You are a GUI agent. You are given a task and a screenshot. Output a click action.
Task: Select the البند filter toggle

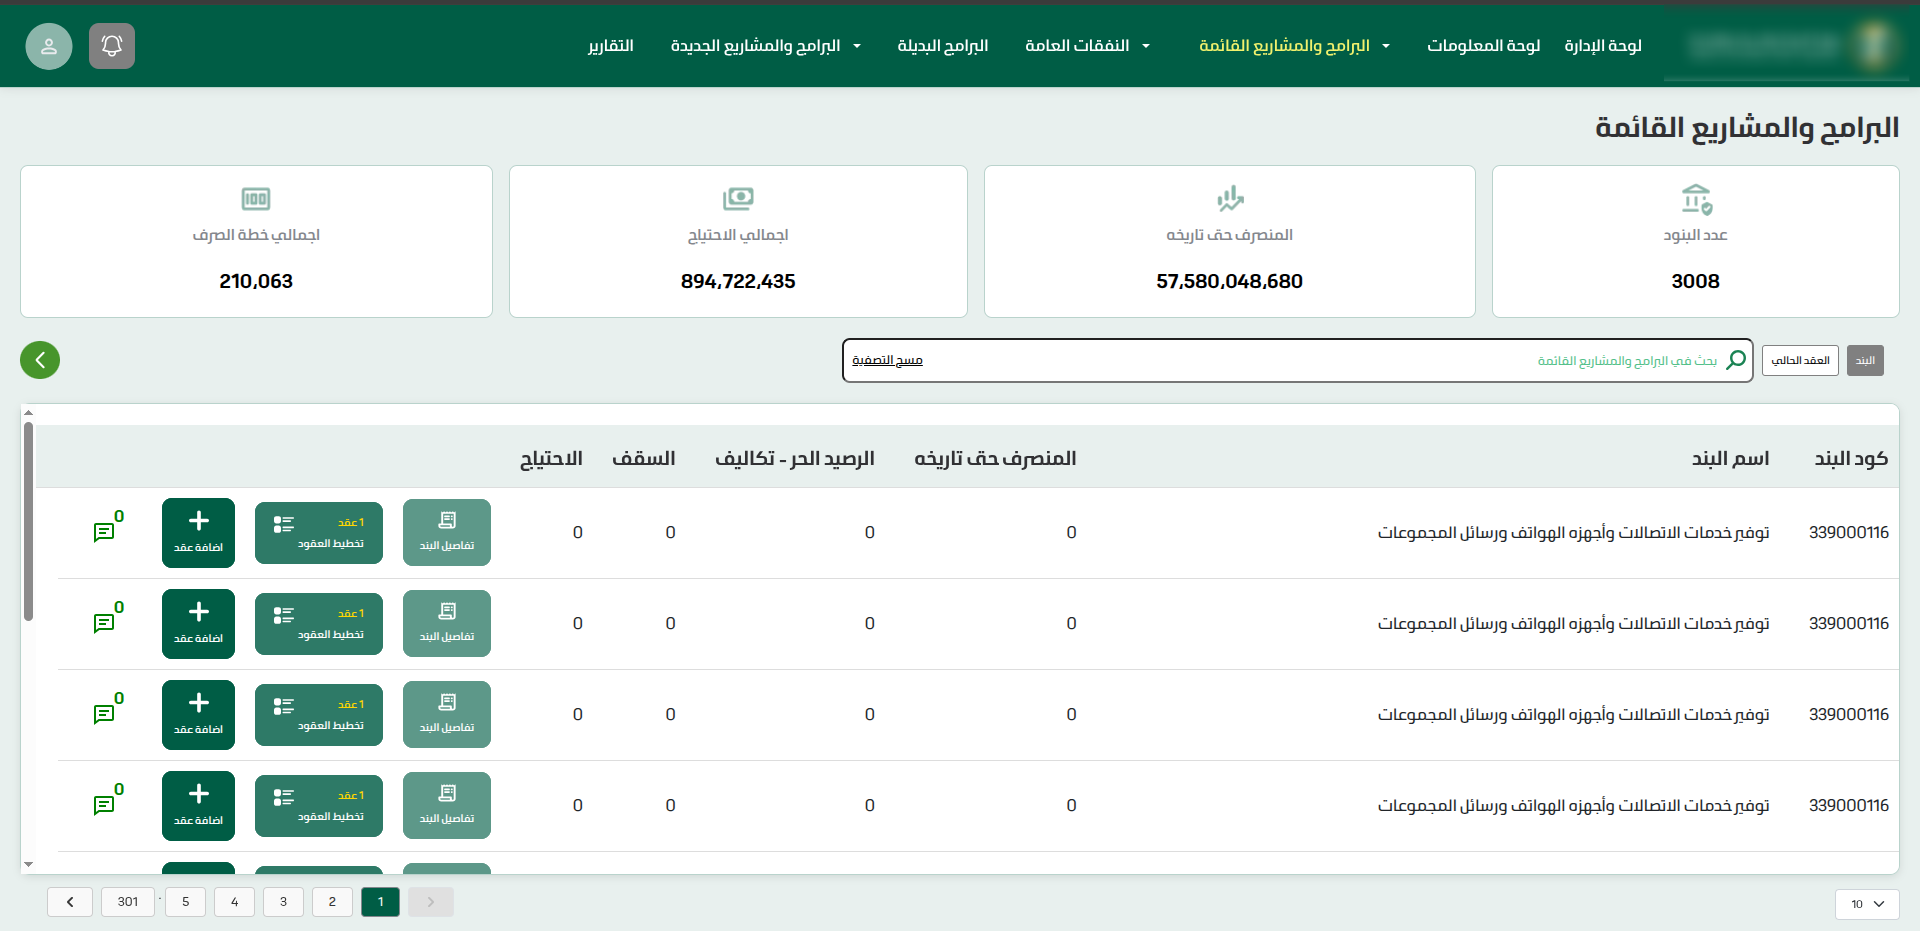tap(1865, 360)
